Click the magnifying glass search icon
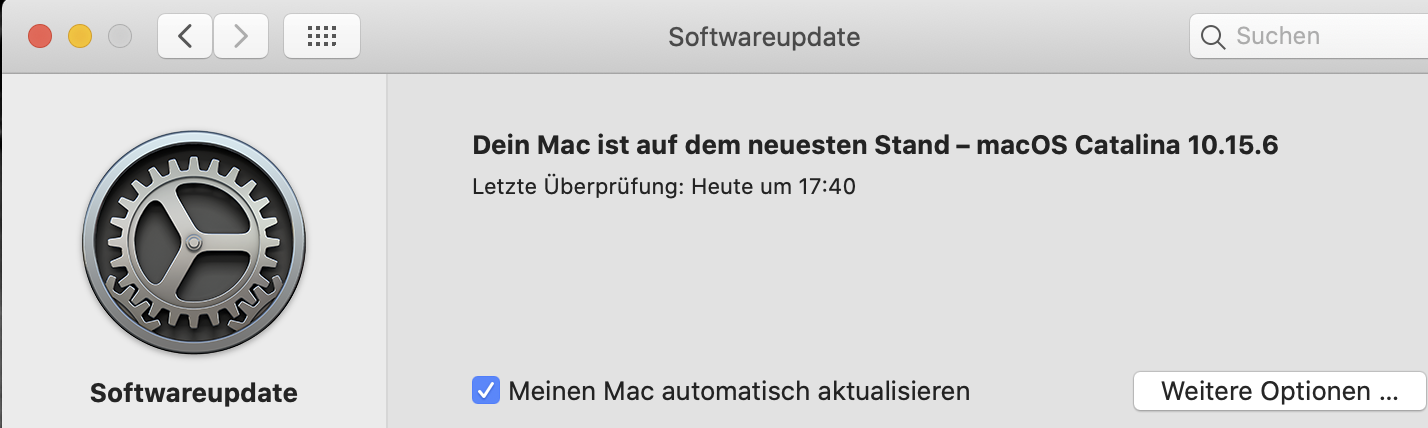 1213,37
